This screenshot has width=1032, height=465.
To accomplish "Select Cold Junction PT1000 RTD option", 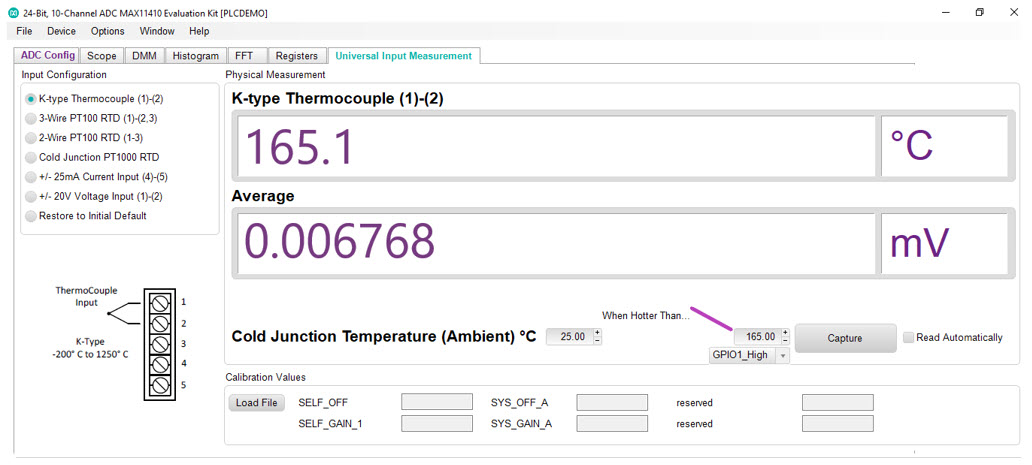I will coord(92,157).
